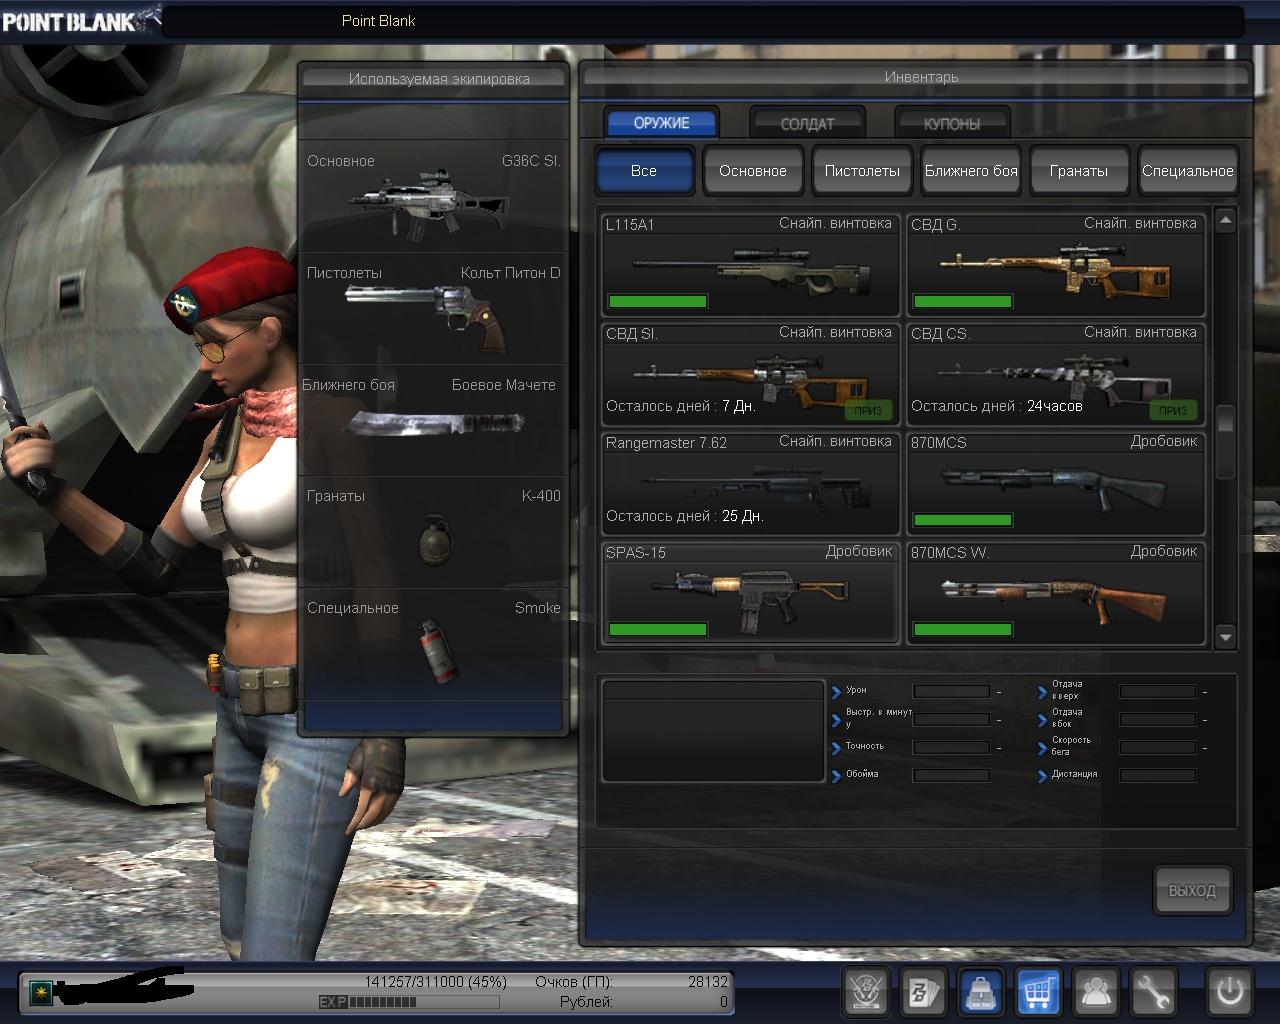Select the 870MCS shotgun card
The image size is (1280, 1024).
[1055, 484]
